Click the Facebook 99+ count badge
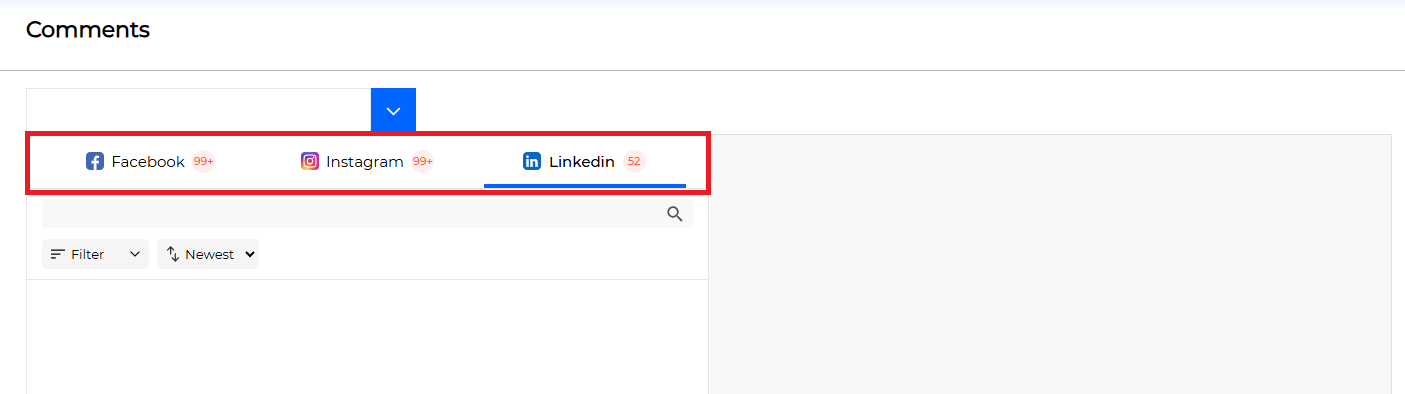Image resolution: width=1405 pixels, height=394 pixels. tap(204, 161)
